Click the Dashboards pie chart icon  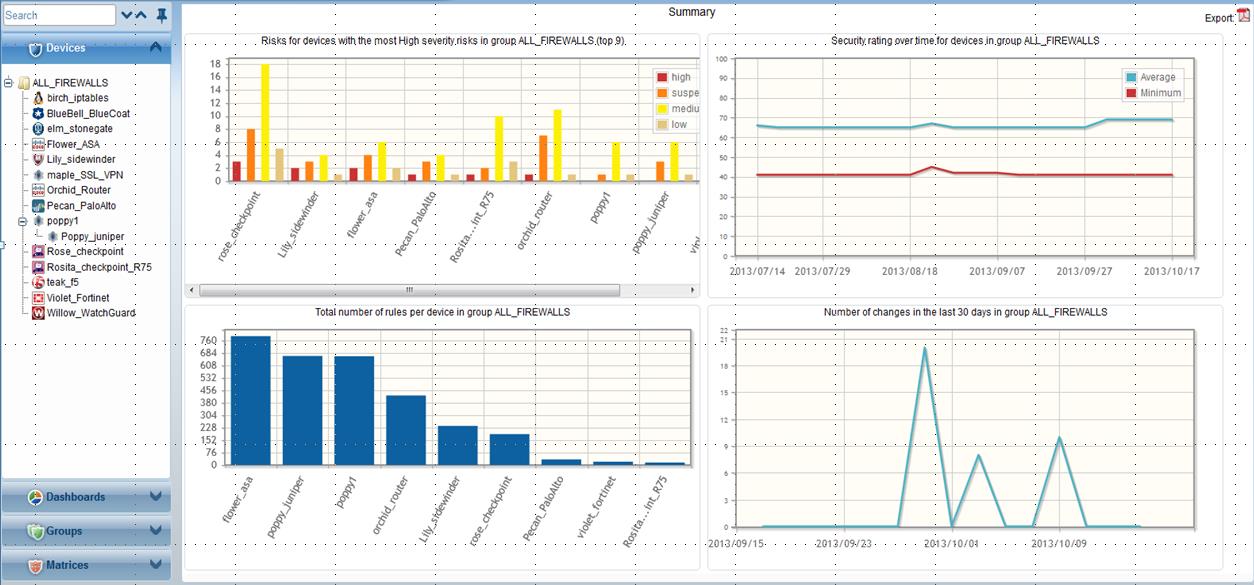point(34,497)
